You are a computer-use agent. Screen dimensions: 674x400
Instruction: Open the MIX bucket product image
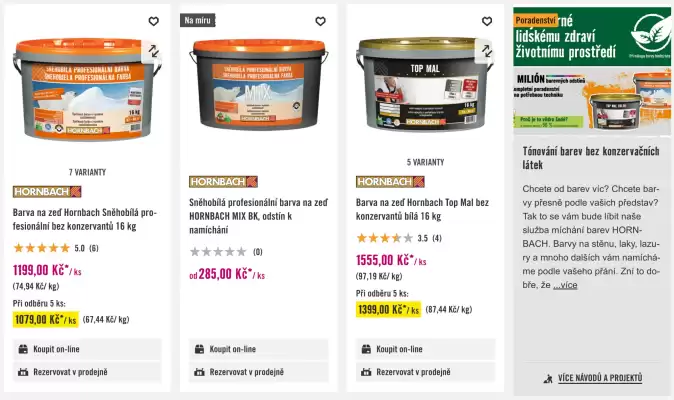259,85
